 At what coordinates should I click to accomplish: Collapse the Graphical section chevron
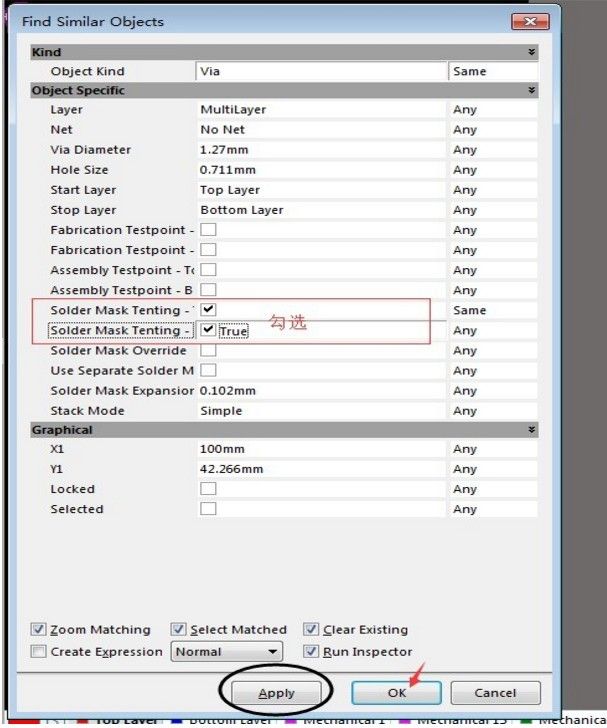coord(531,430)
